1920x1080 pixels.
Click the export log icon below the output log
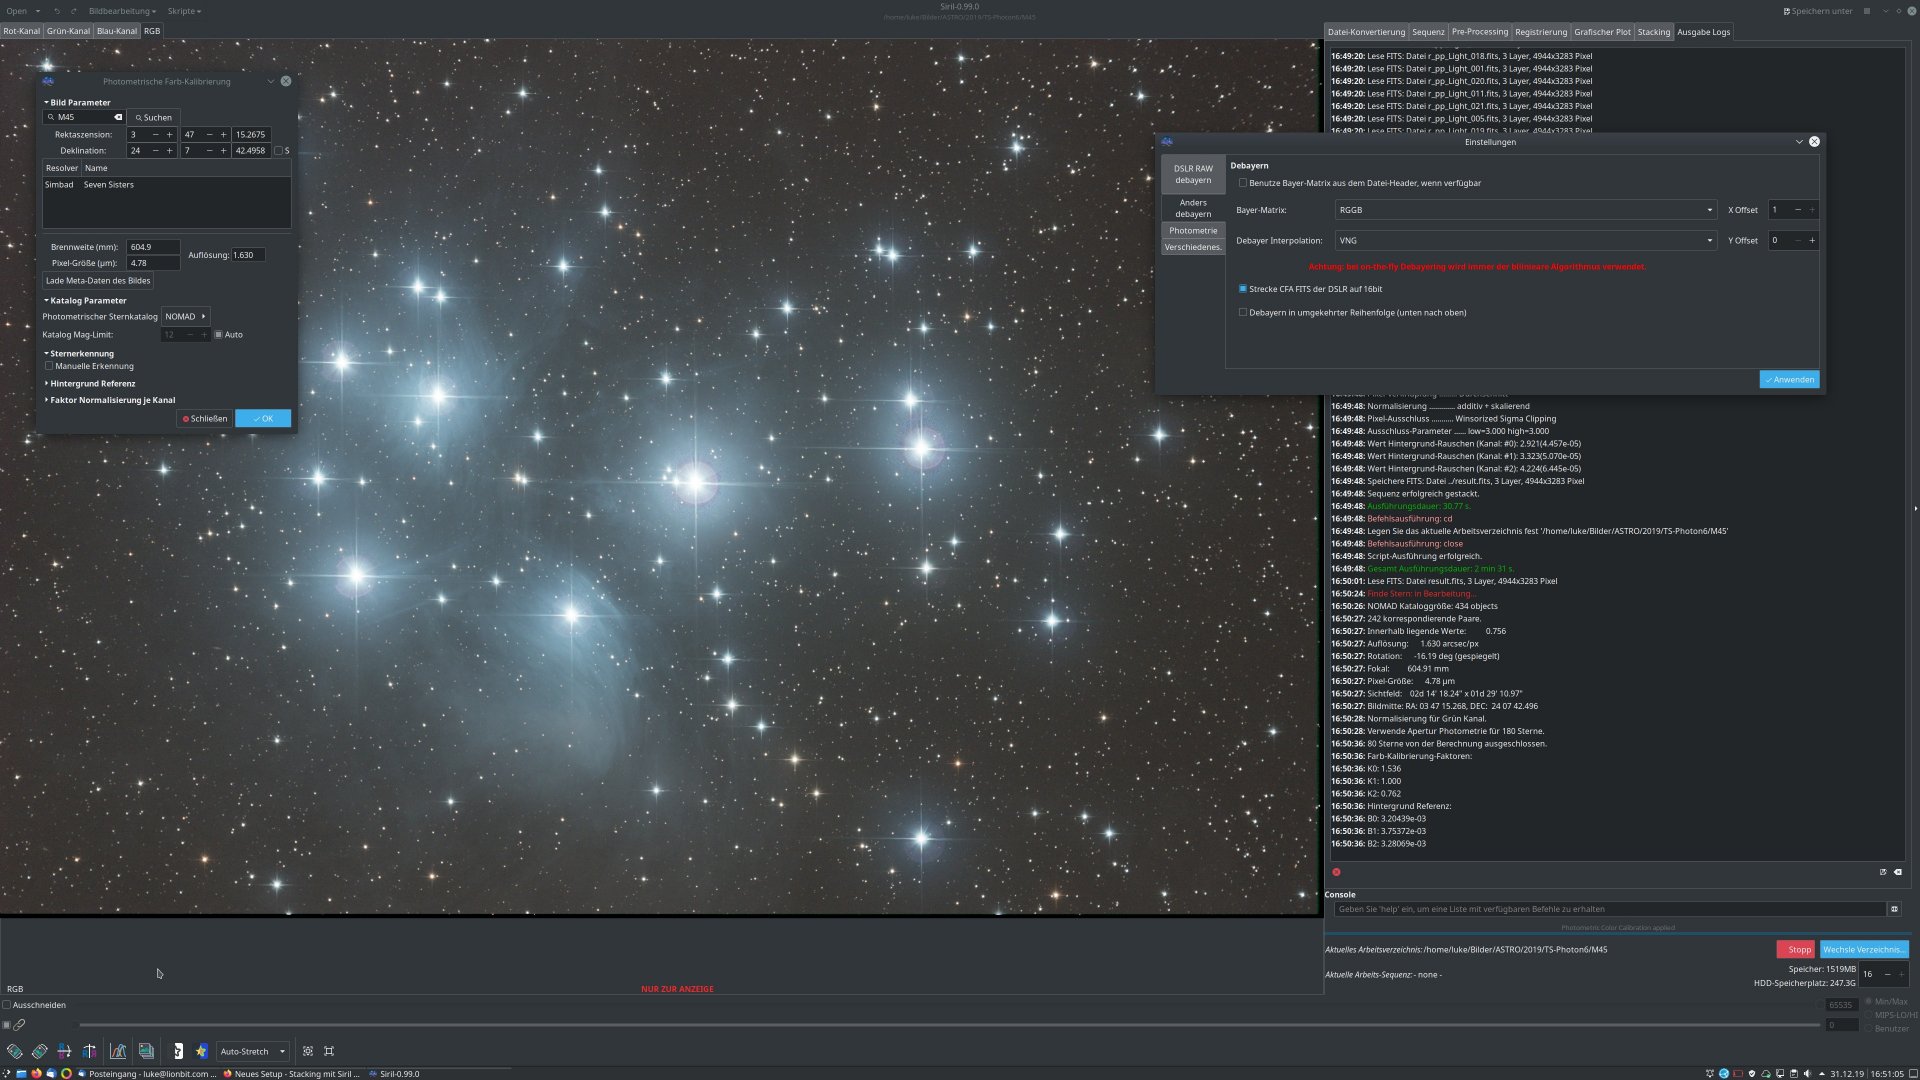(x=1883, y=872)
